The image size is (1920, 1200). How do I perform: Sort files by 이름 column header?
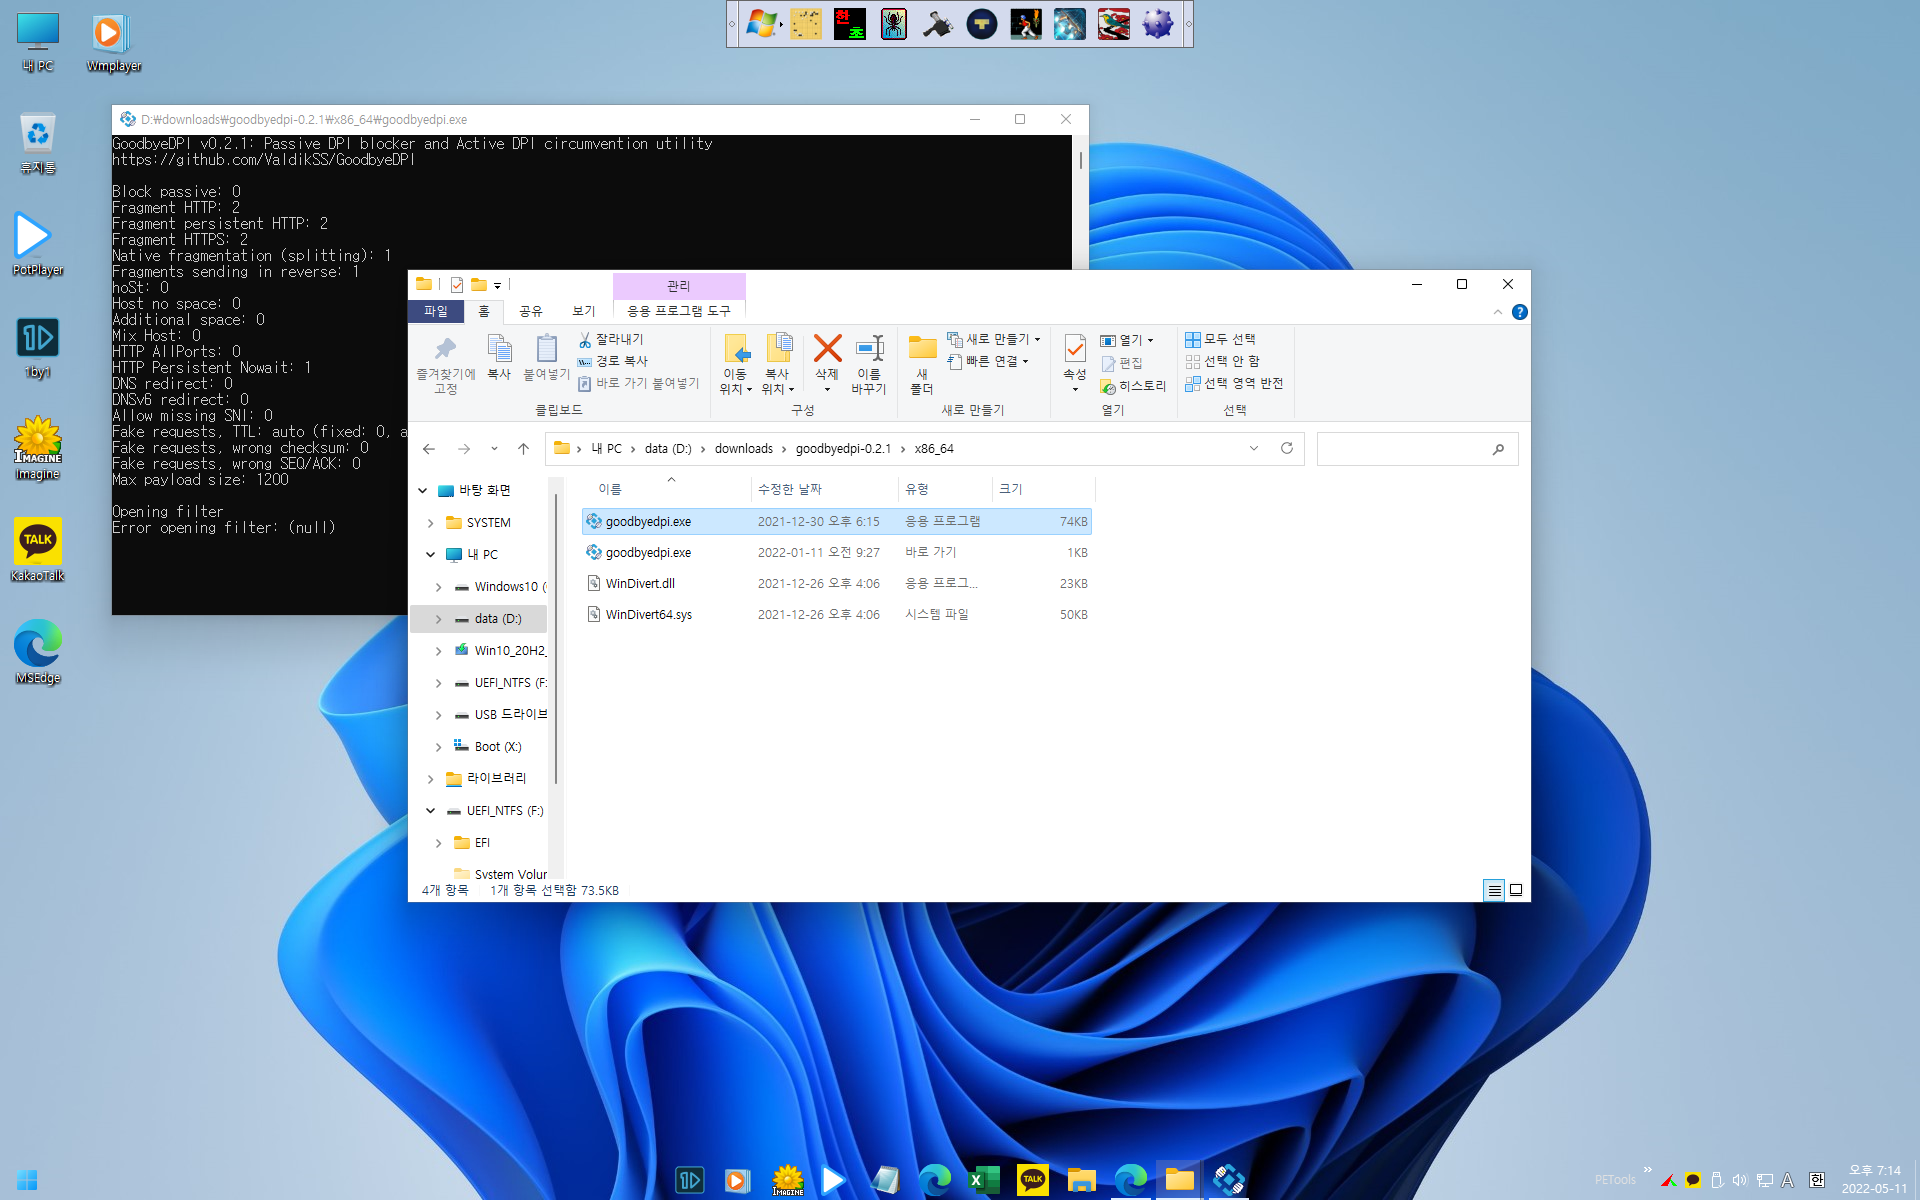pos(667,489)
